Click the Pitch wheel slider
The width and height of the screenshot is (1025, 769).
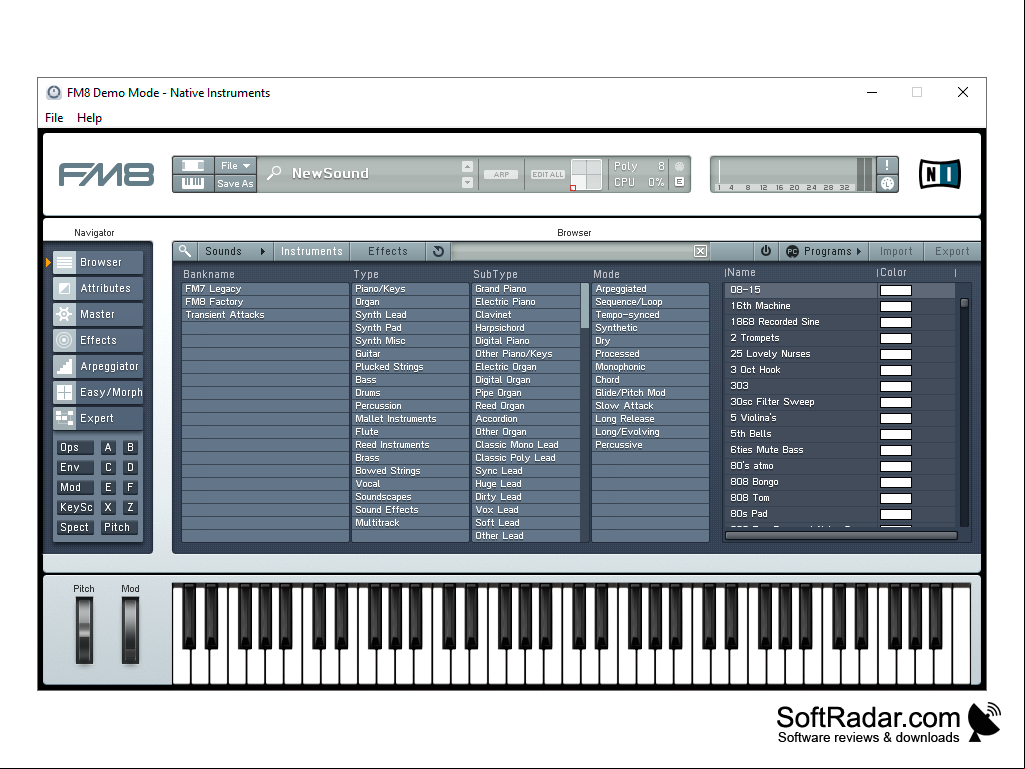click(x=84, y=630)
